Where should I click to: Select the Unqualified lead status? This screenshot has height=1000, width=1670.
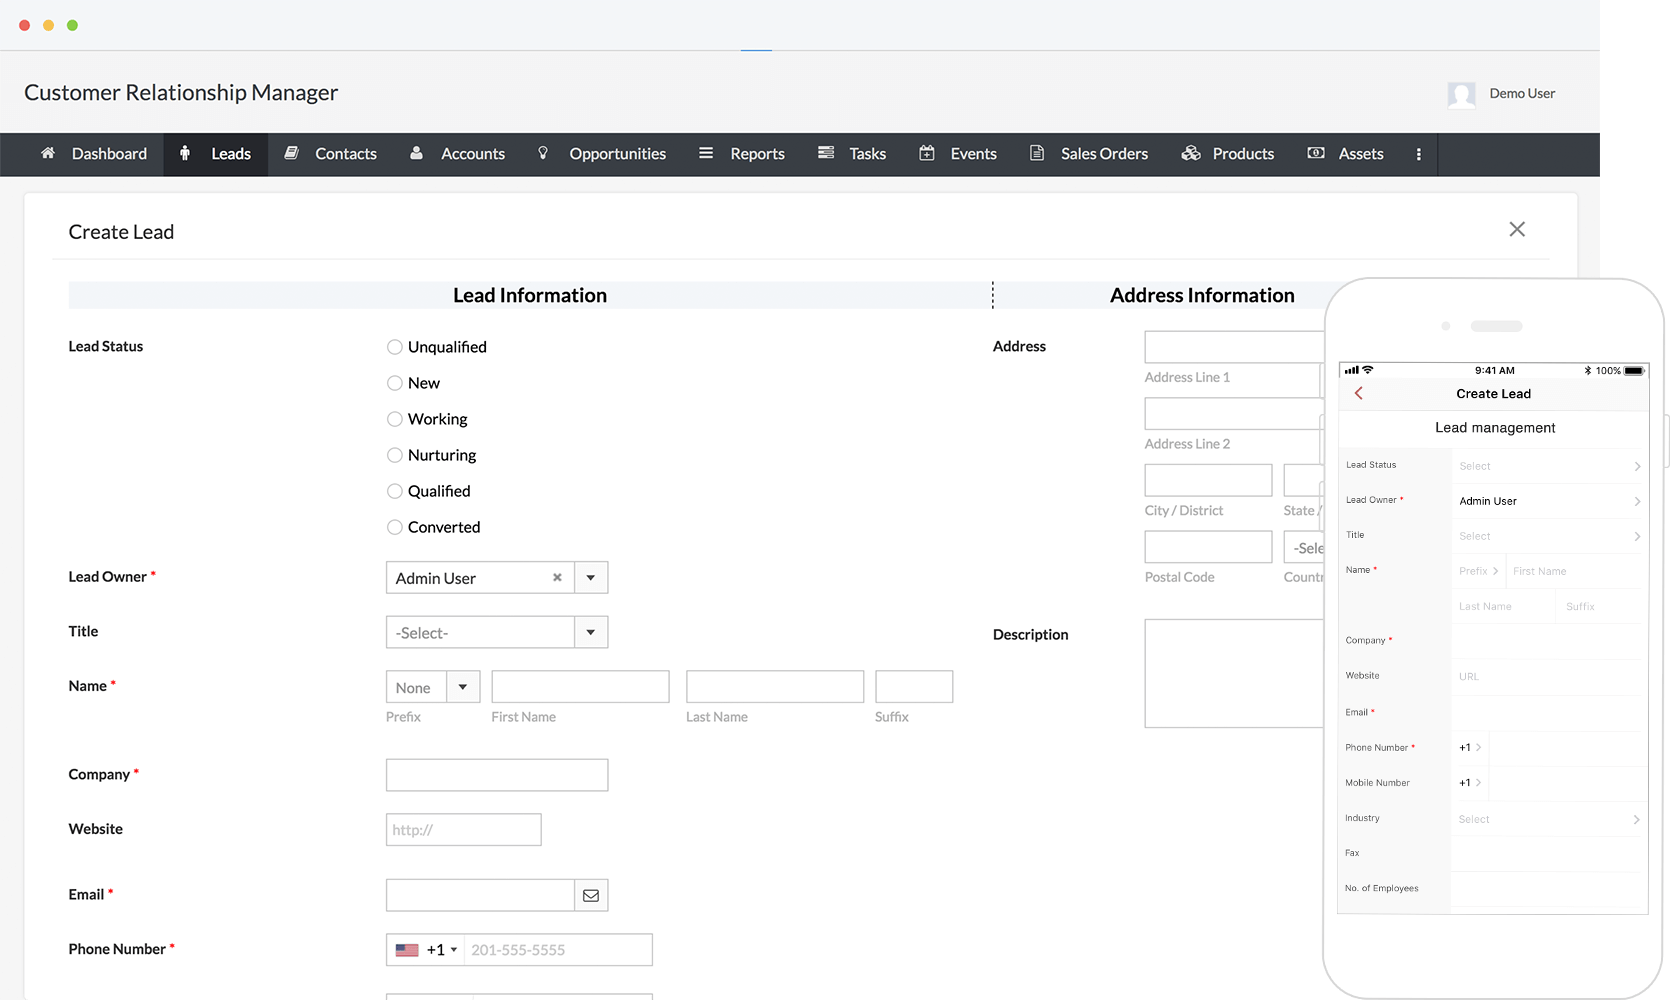[x=395, y=347]
